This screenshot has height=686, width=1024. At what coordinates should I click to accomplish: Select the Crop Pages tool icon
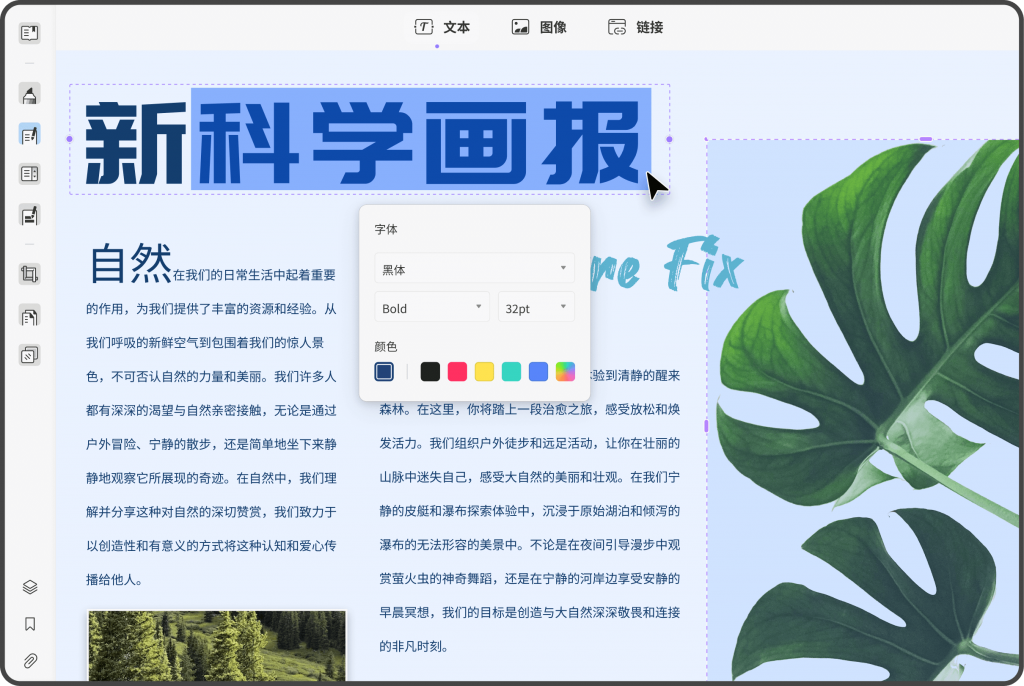[30, 274]
